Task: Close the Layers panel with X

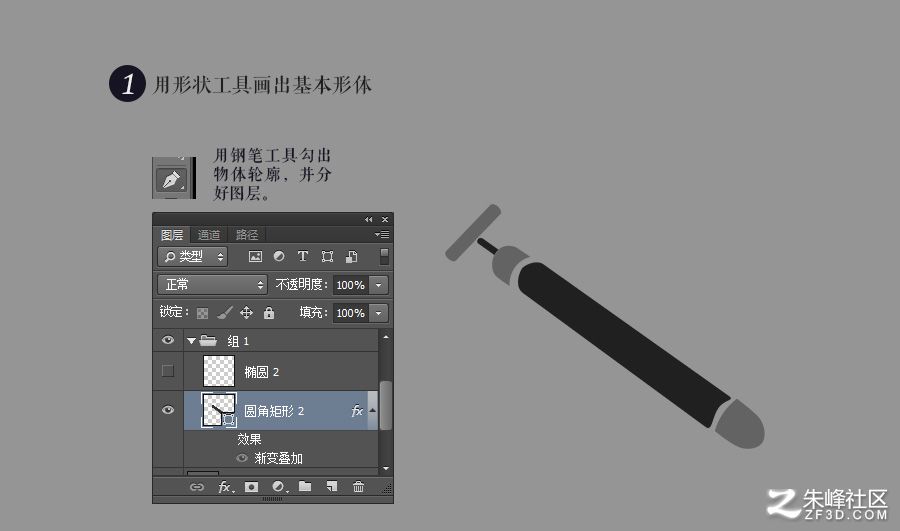Action: coord(385,219)
